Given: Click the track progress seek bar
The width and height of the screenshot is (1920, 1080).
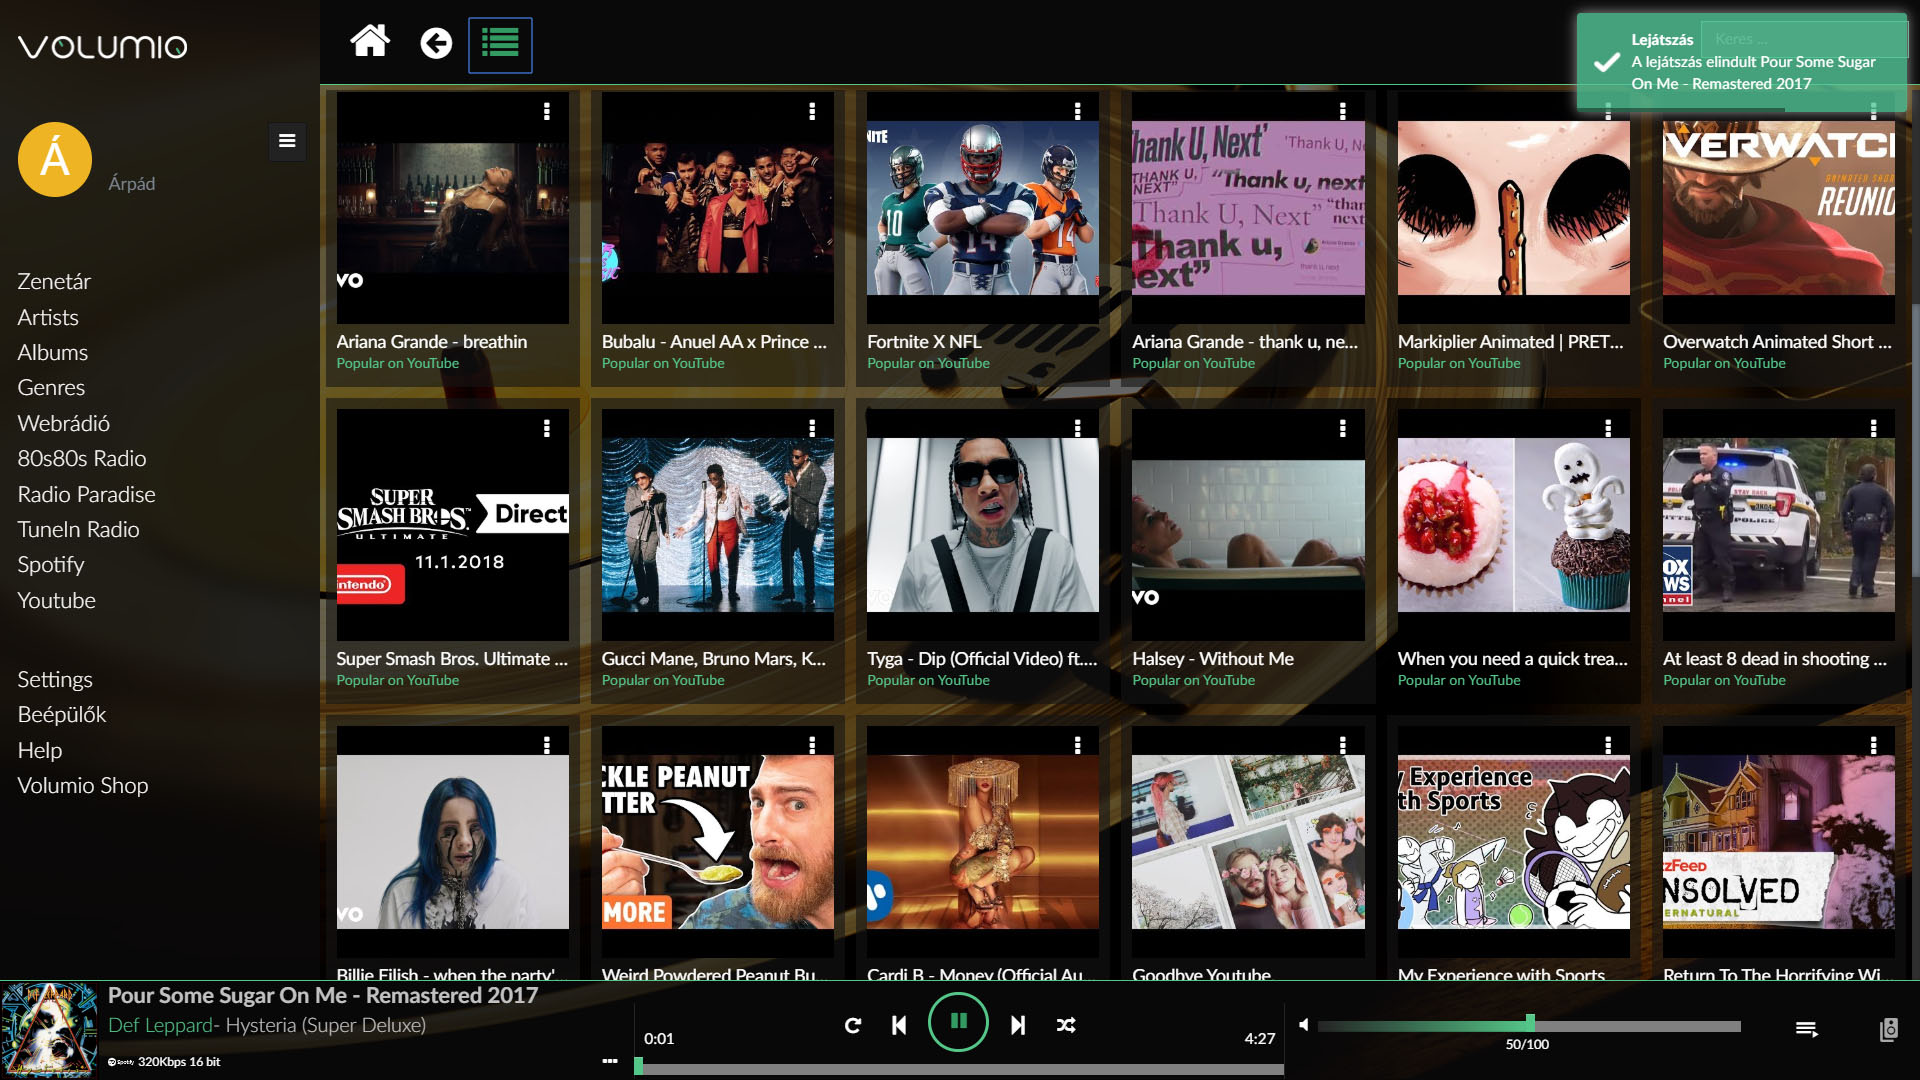Looking at the screenshot, I should [x=959, y=1068].
